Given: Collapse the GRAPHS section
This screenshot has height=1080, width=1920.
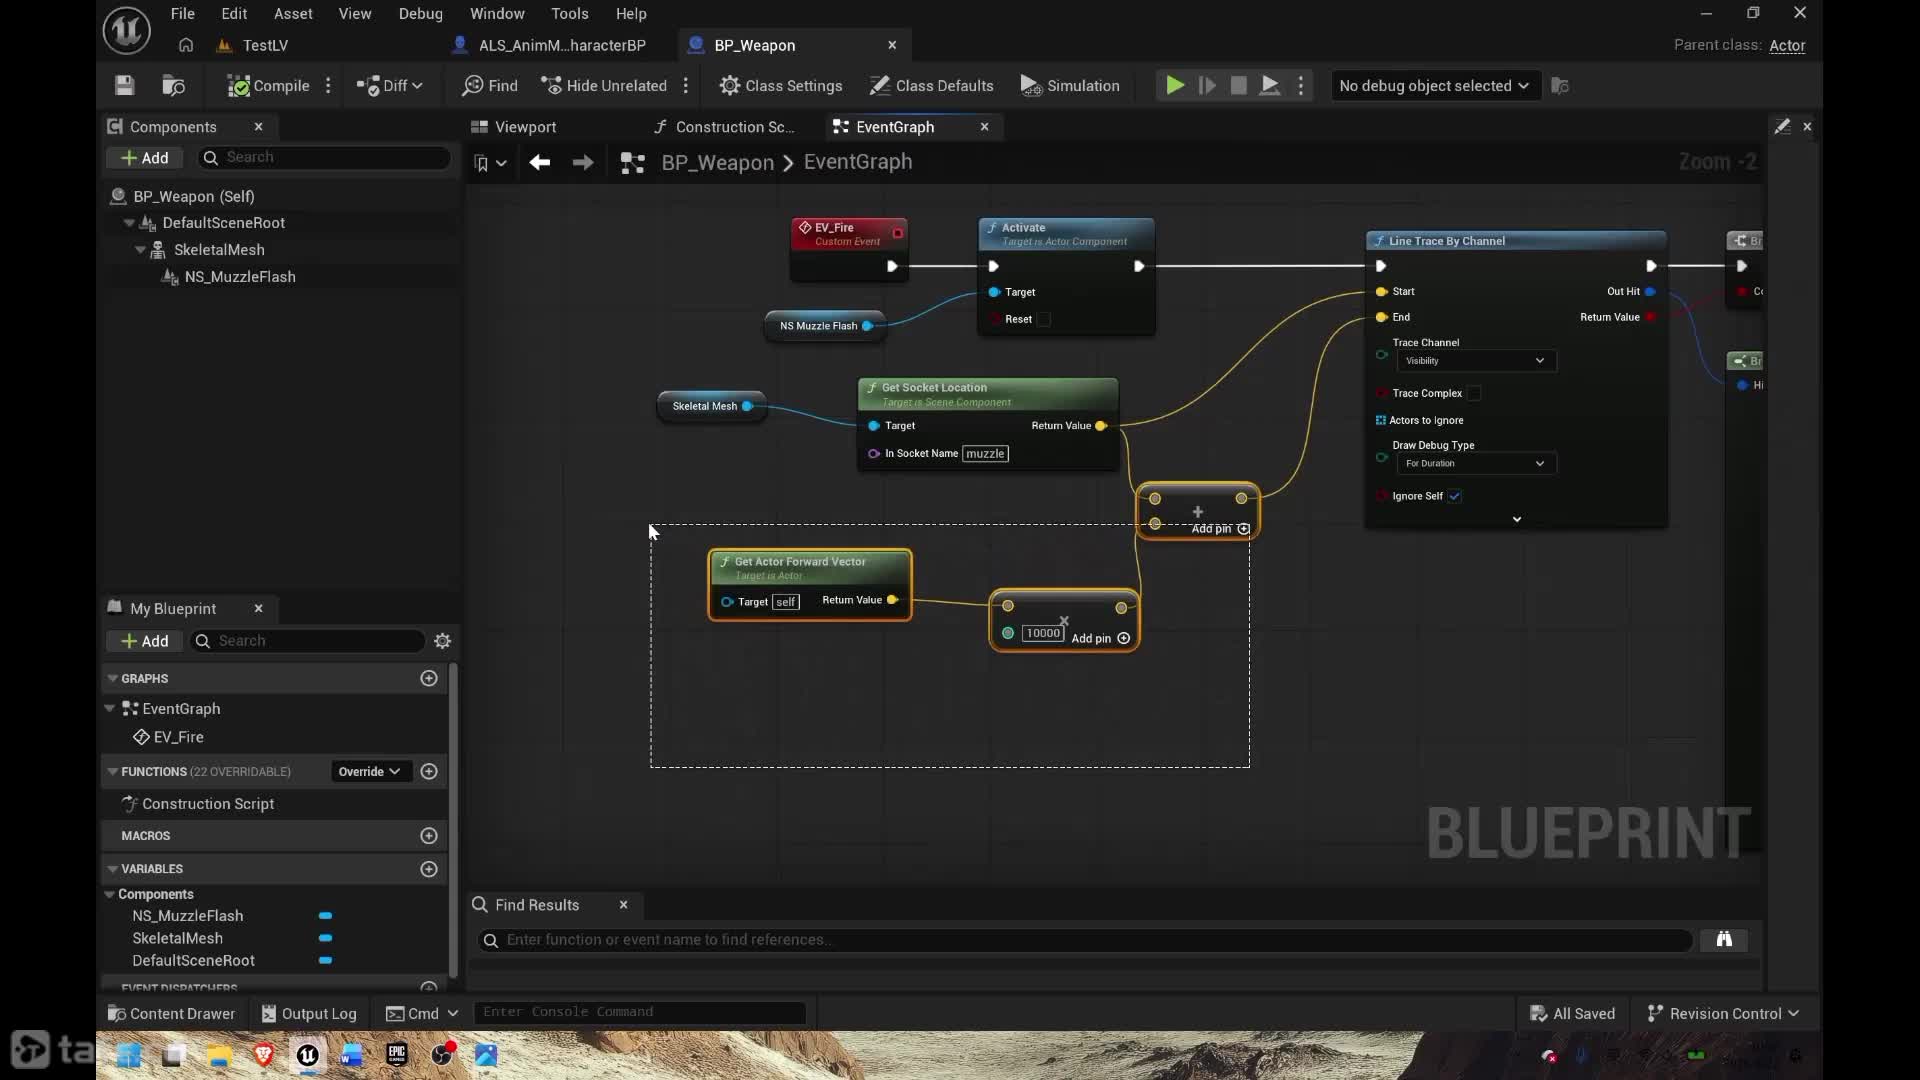Looking at the screenshot, I should 112,678.
